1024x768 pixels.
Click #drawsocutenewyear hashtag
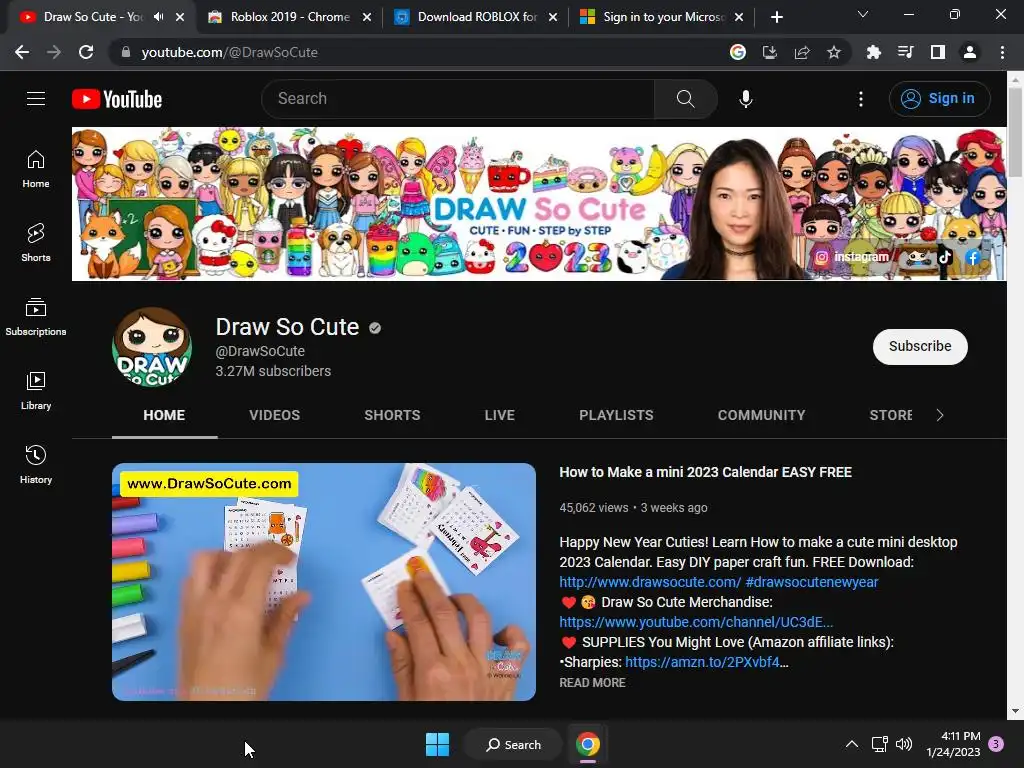pos(812,582)
